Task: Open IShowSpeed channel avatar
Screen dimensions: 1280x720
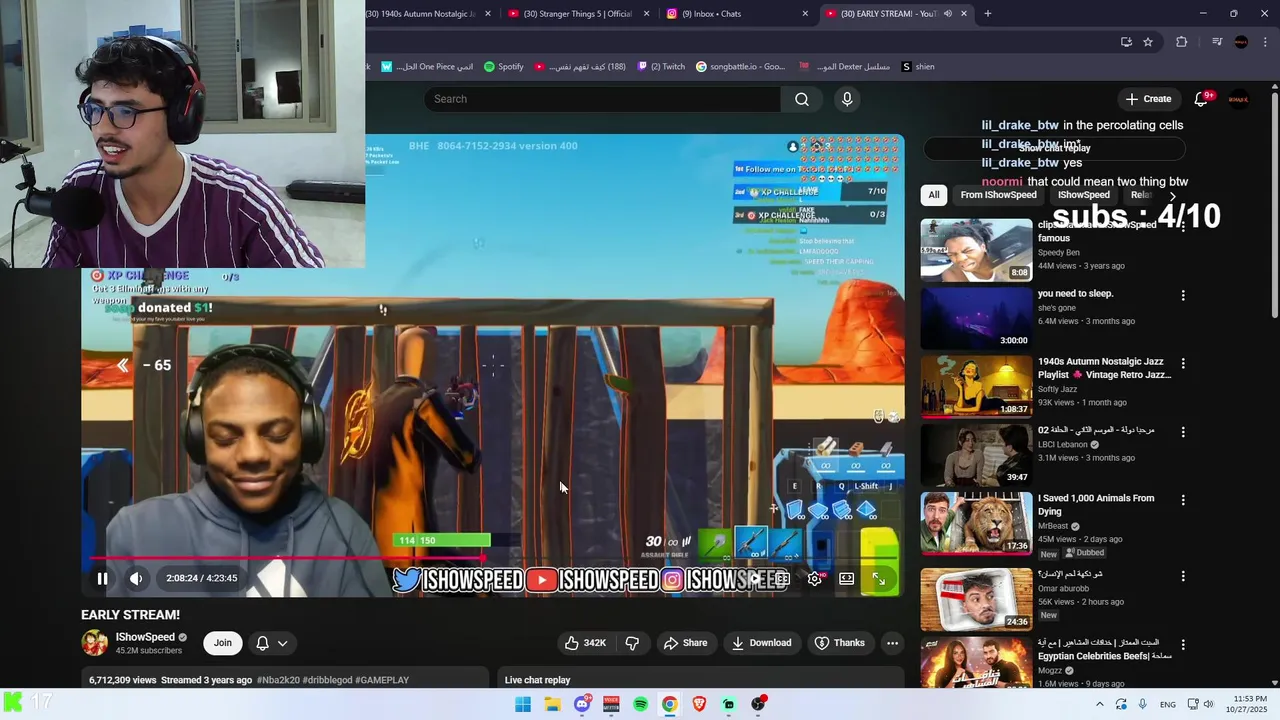Action: click(x=94, y=643)
